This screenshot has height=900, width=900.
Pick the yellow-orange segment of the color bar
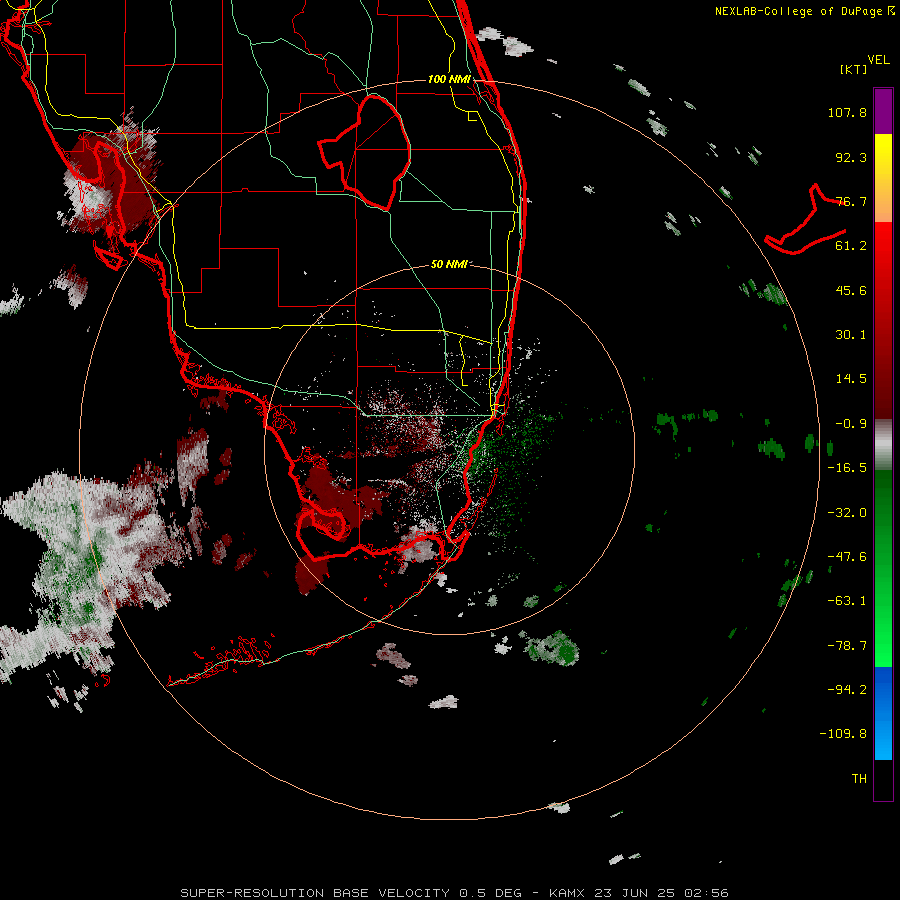click(883, 178)
